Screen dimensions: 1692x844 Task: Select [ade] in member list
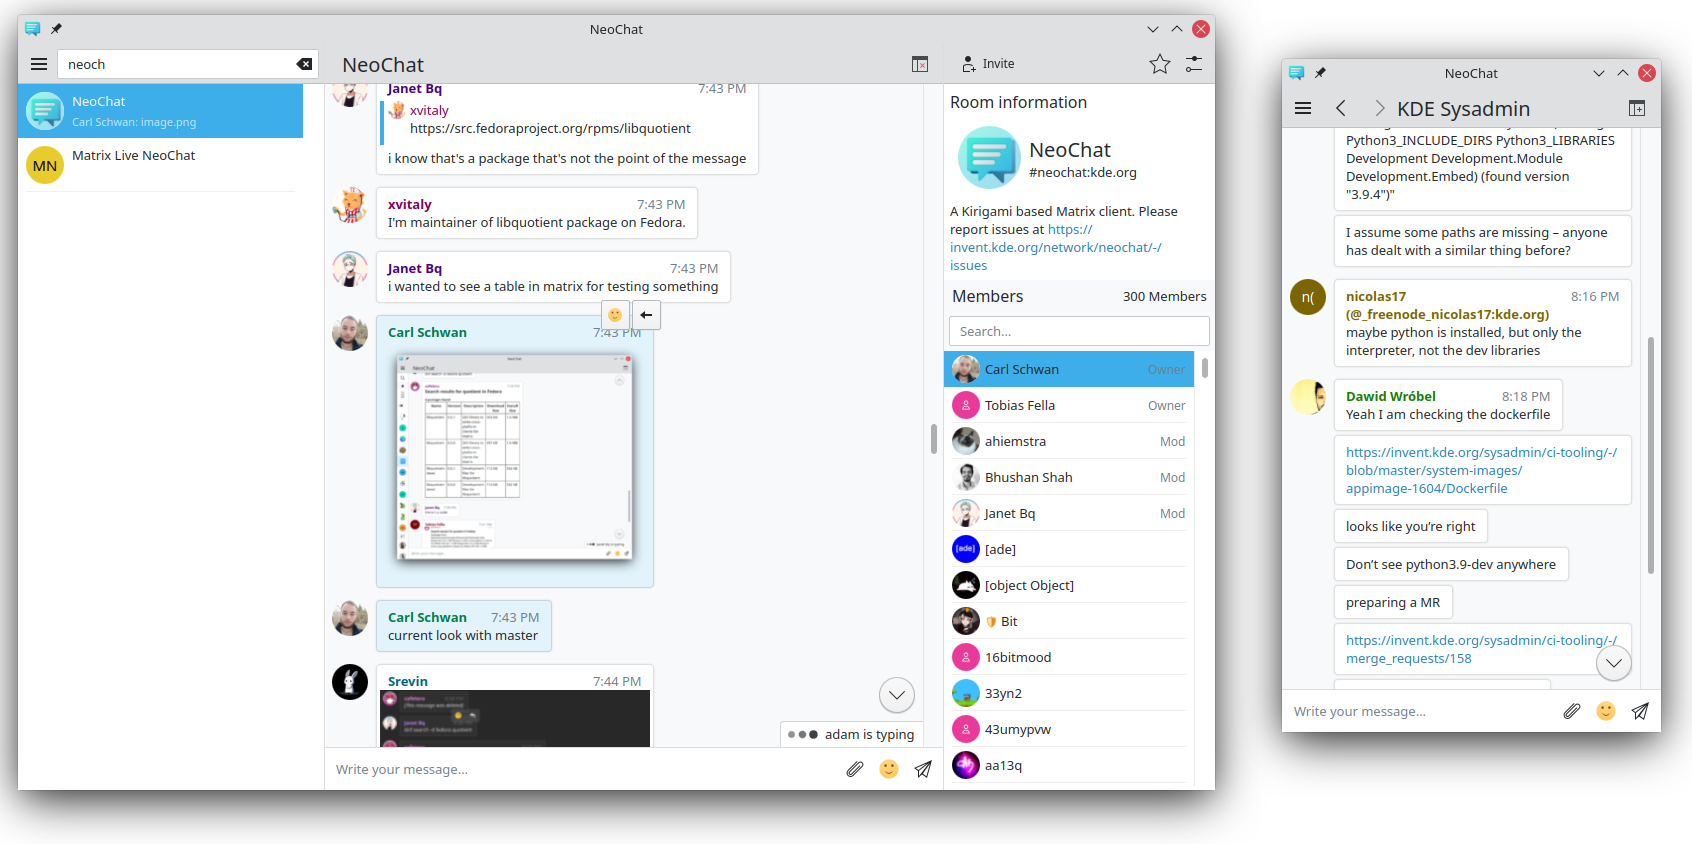(1069, 549)
